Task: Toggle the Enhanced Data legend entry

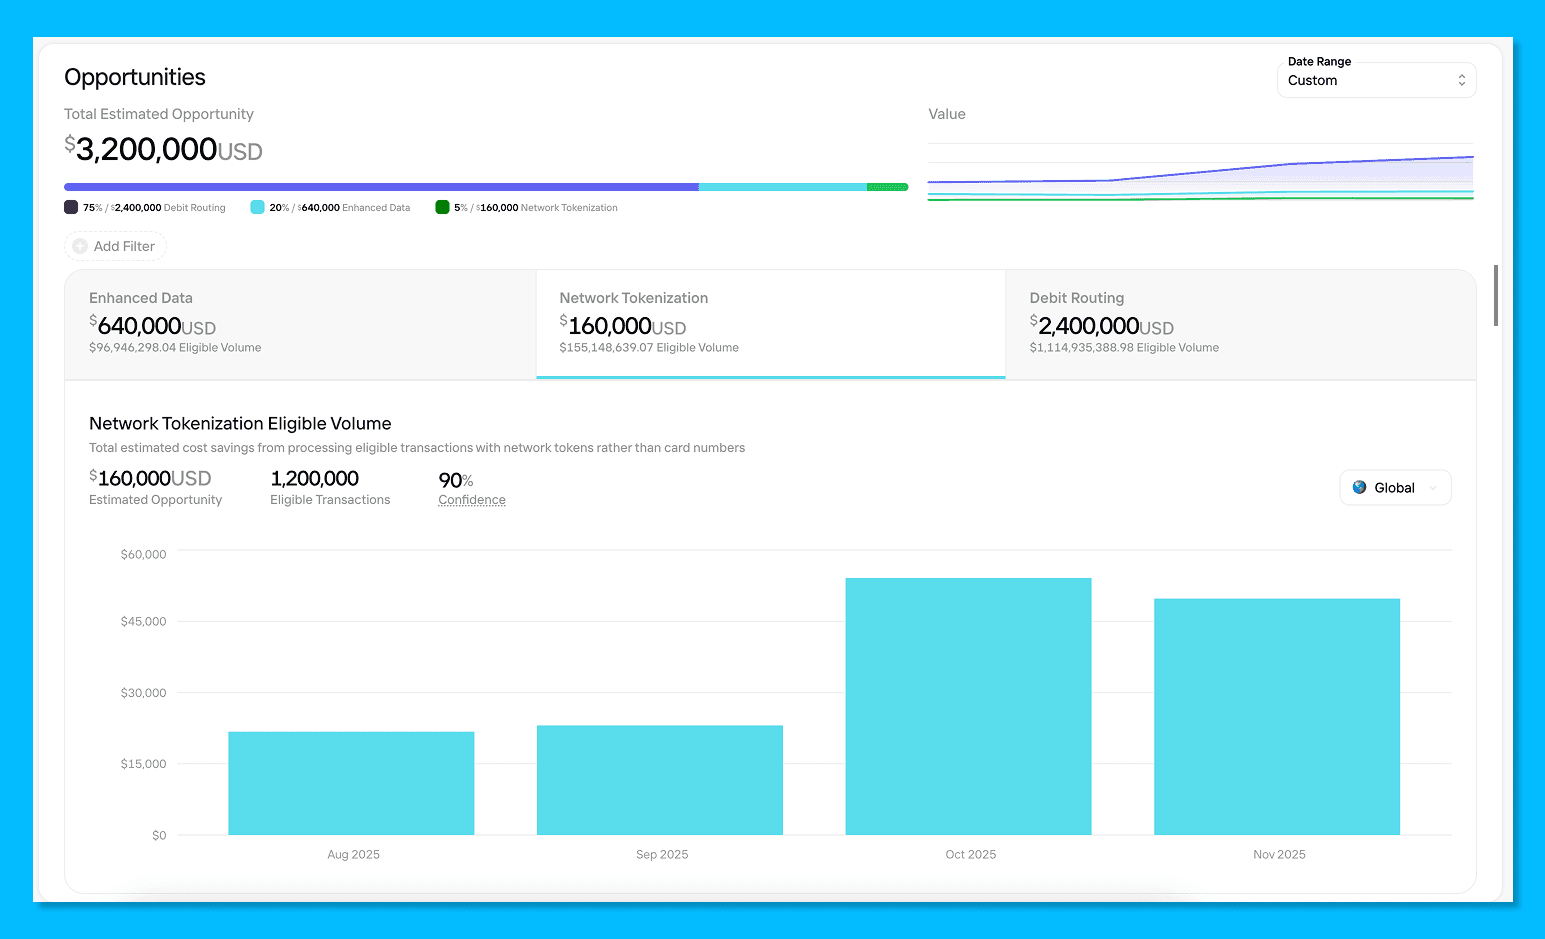Action: [x=330, y=207]
